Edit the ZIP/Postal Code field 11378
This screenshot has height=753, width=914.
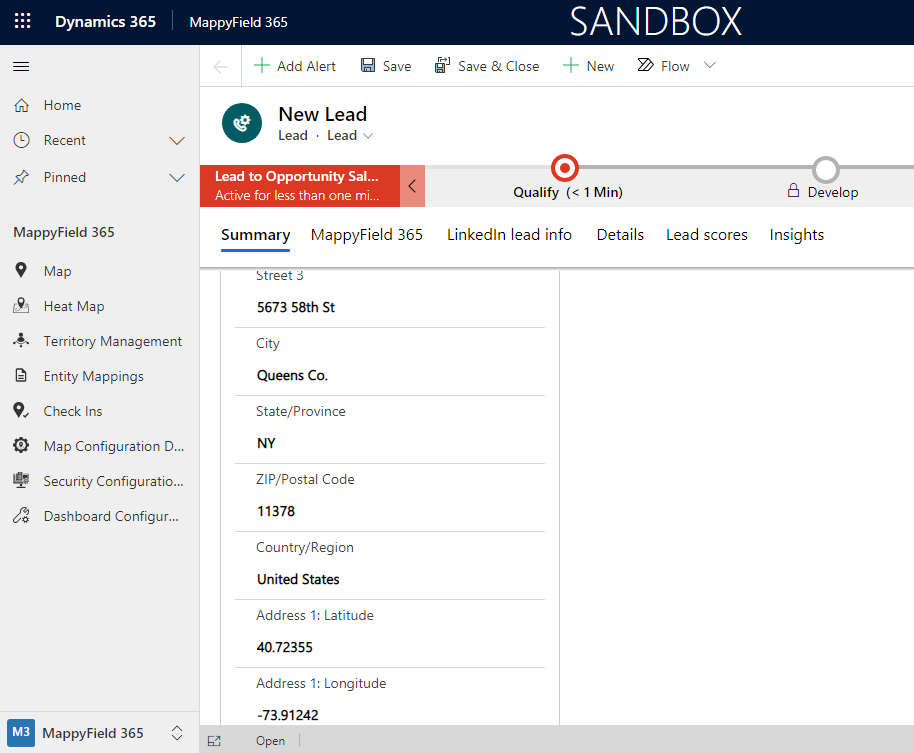[x=389, y=511]
